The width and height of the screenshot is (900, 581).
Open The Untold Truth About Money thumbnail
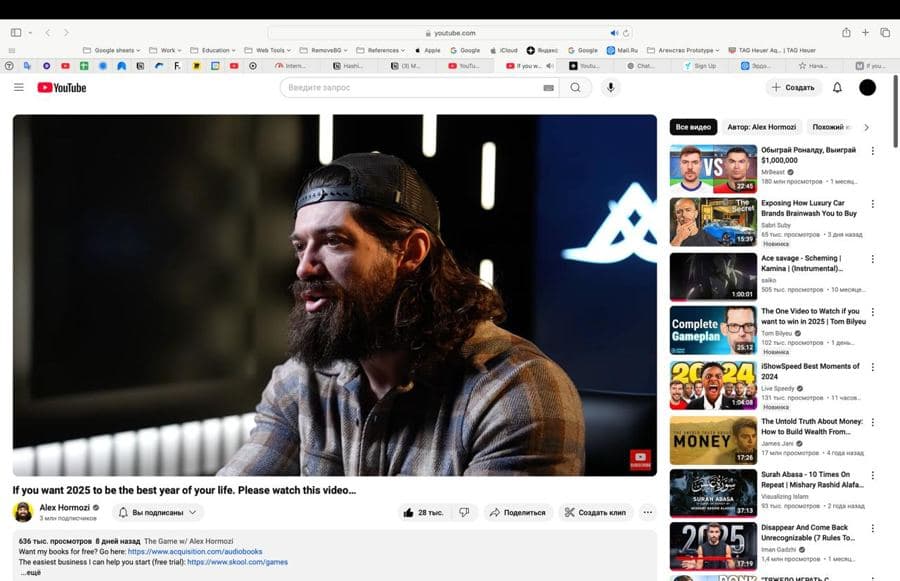[713, 440]
